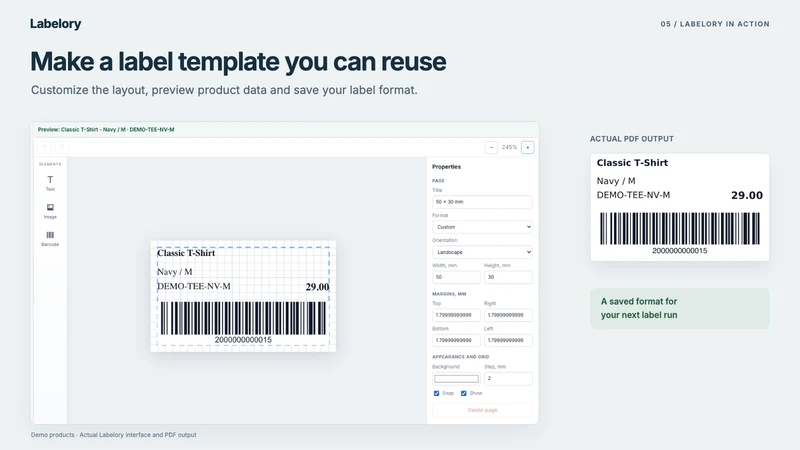800x450 pixels.
Task: Click the Left margin input
Action: tap(508, 340)
